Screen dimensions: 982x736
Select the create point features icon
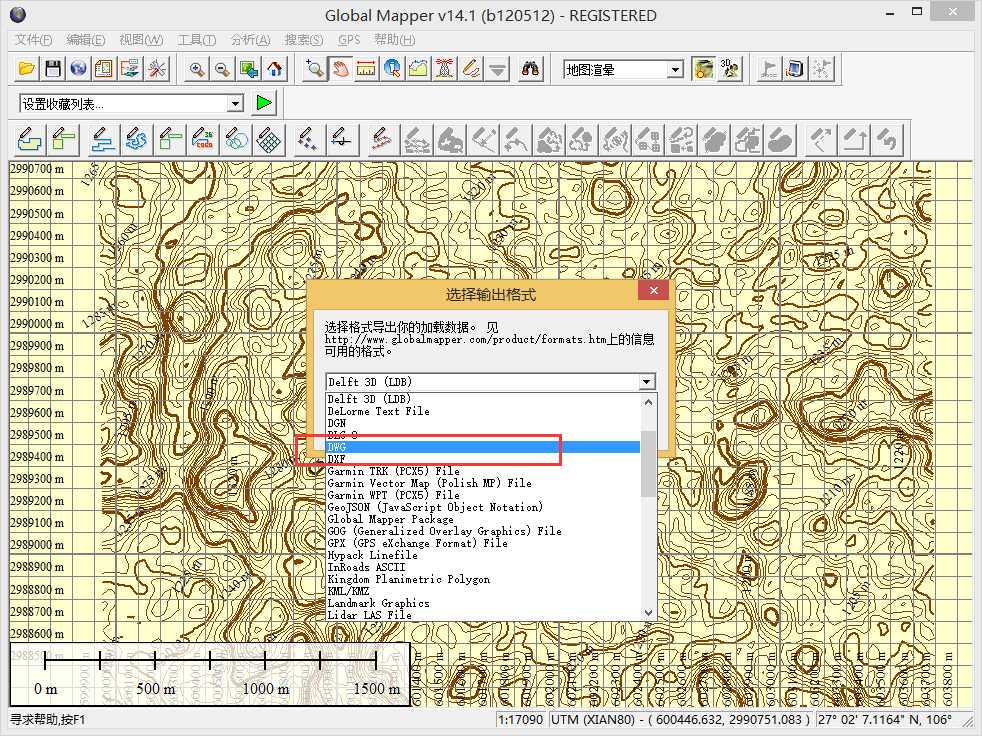307,140
